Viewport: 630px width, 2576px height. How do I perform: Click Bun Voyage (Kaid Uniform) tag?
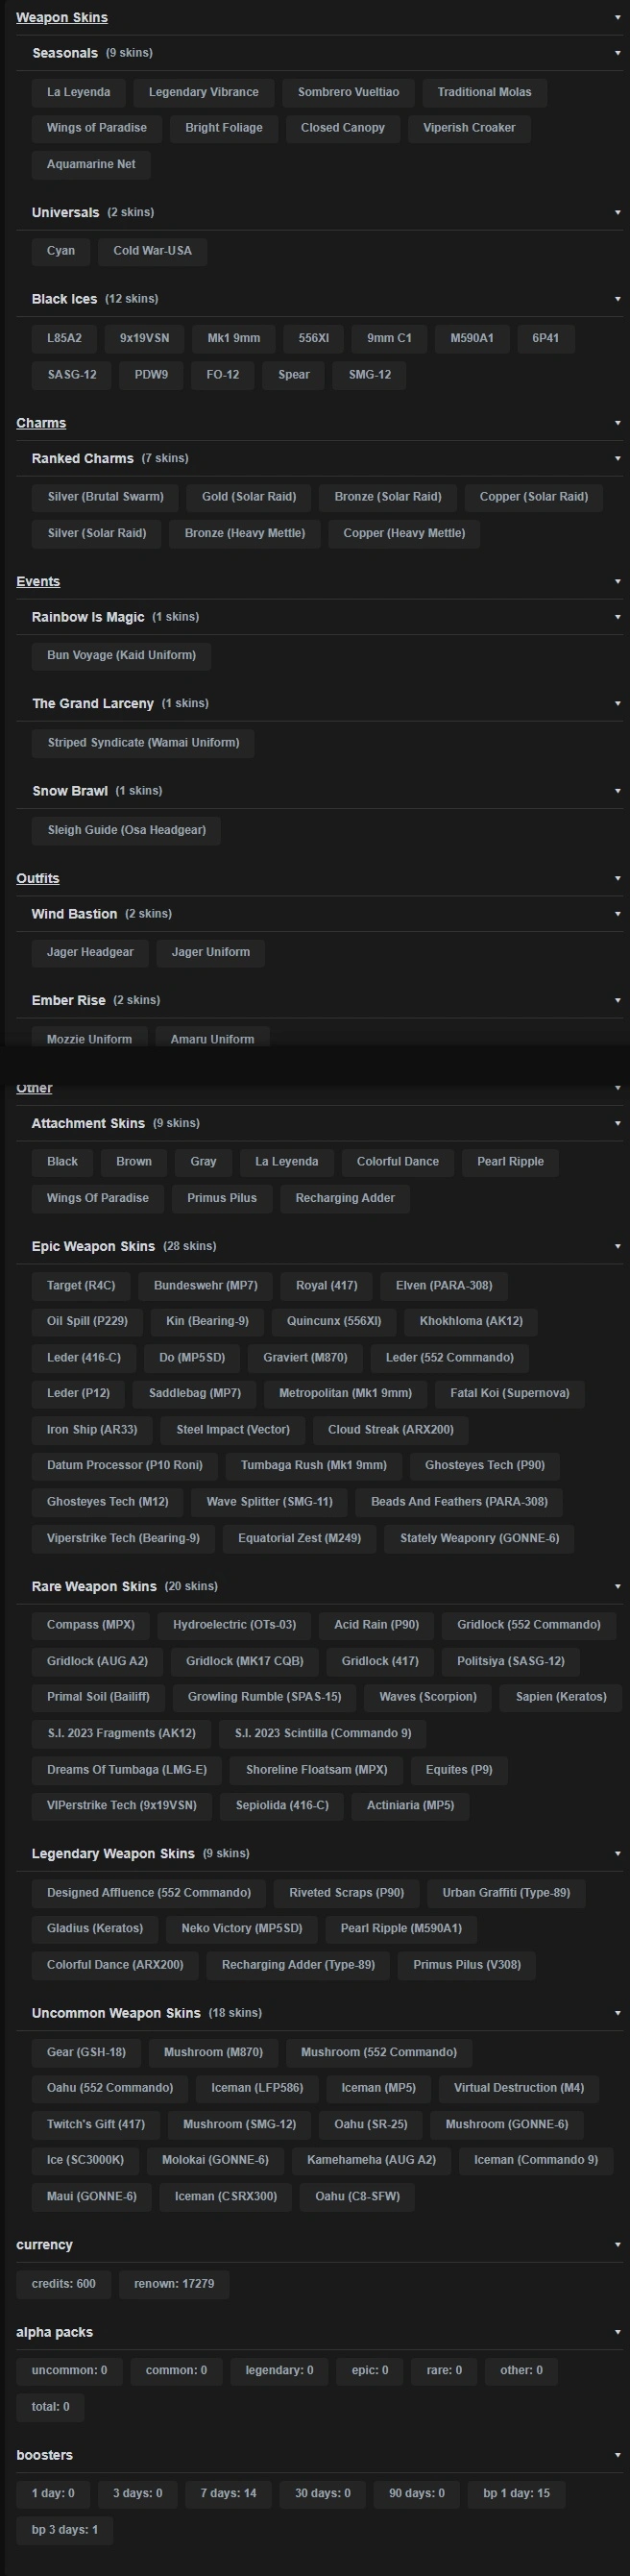pos(121,656)
